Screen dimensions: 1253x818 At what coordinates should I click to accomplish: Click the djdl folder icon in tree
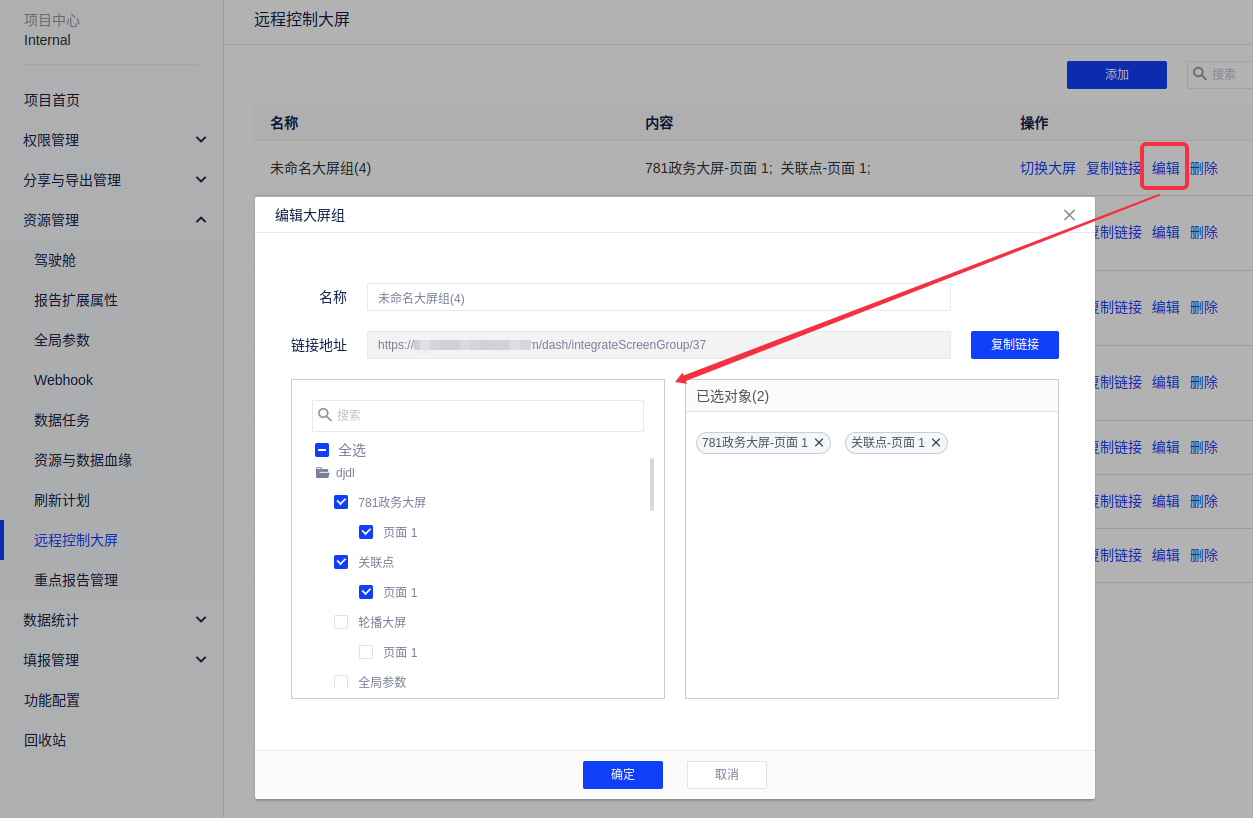(322, 473)
